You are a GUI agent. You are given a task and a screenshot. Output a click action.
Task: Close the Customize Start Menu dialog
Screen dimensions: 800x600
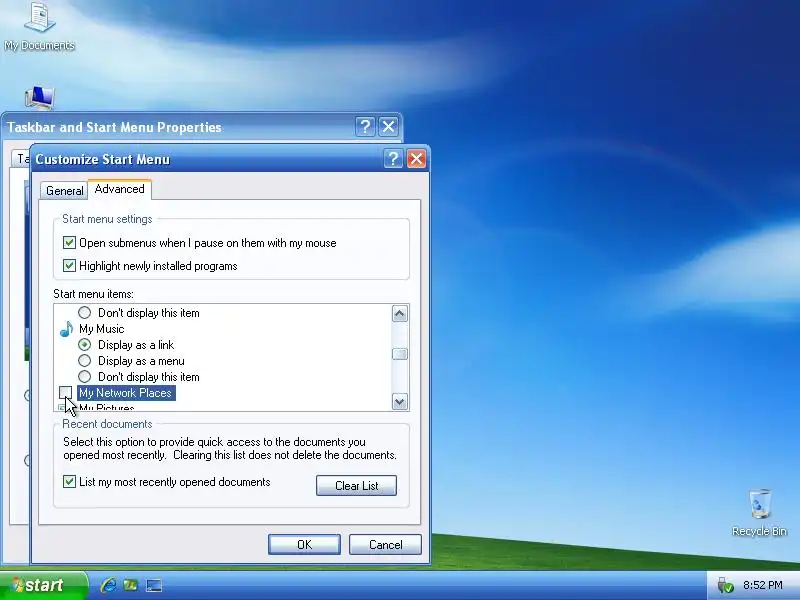point(416,159)
